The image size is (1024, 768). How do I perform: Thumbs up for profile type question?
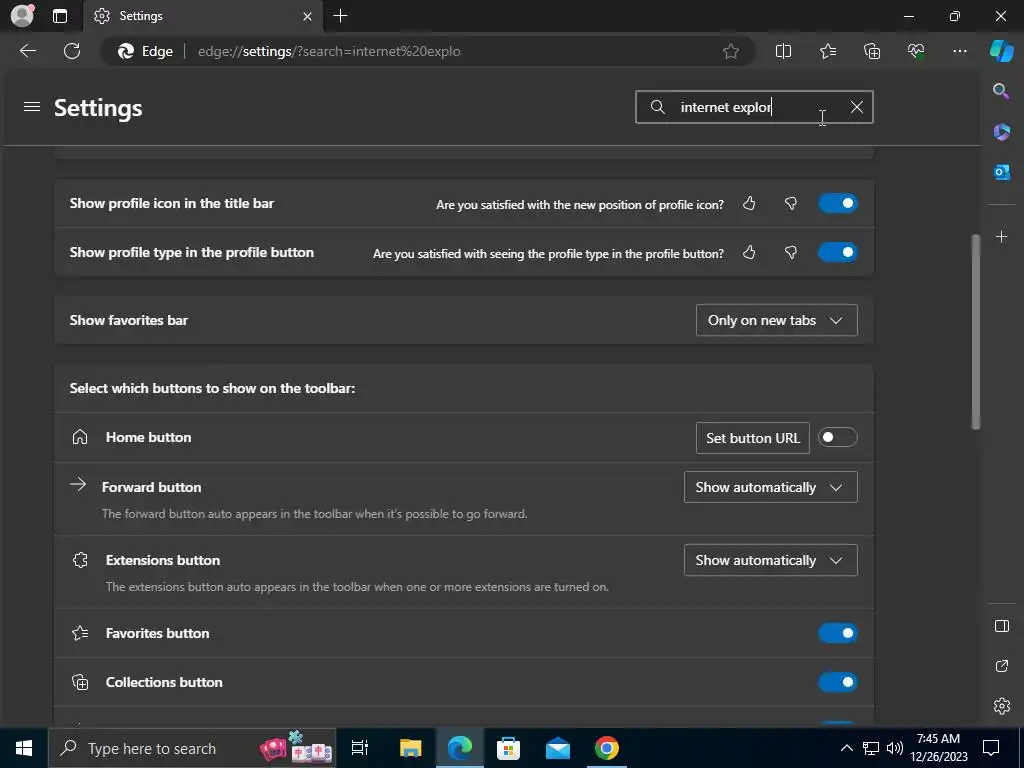coord(749,253)
